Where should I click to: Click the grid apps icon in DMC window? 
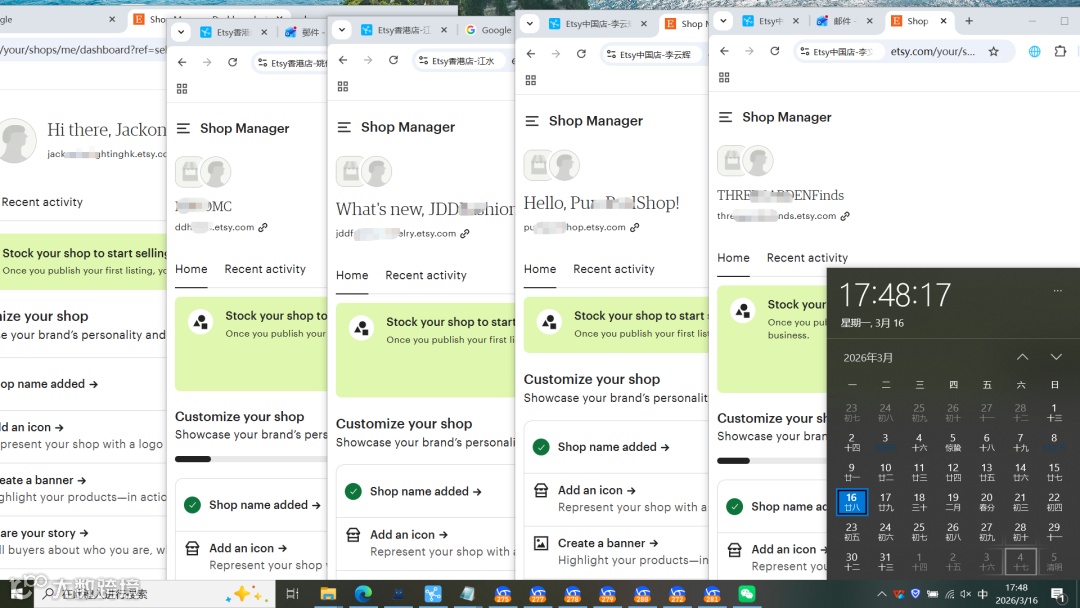pos(182,89)
